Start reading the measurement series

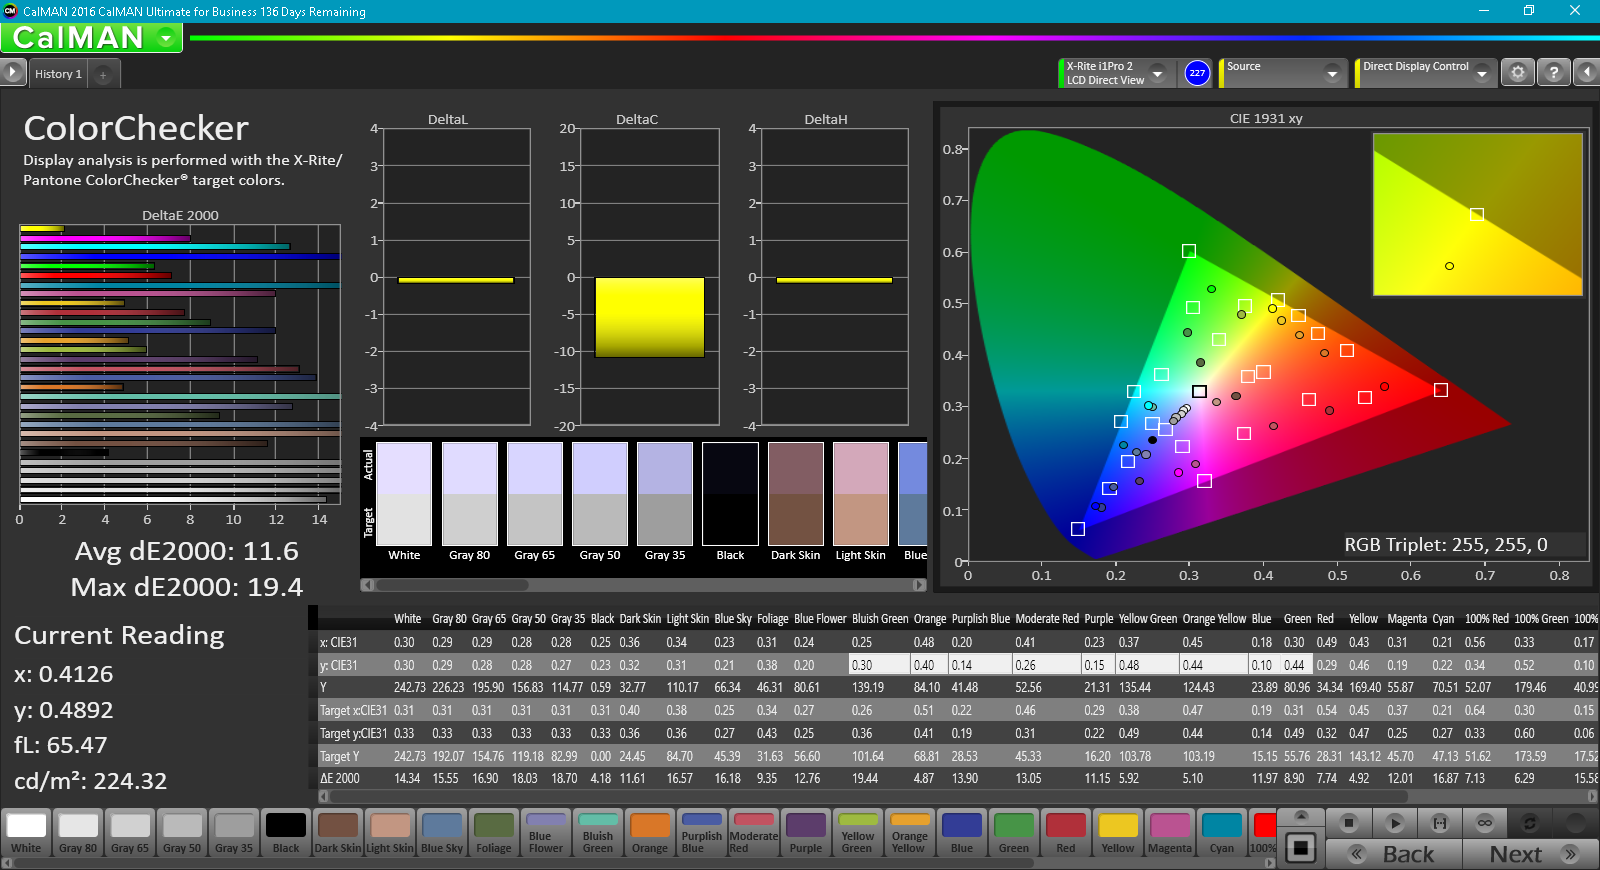tap(1395, 823)
